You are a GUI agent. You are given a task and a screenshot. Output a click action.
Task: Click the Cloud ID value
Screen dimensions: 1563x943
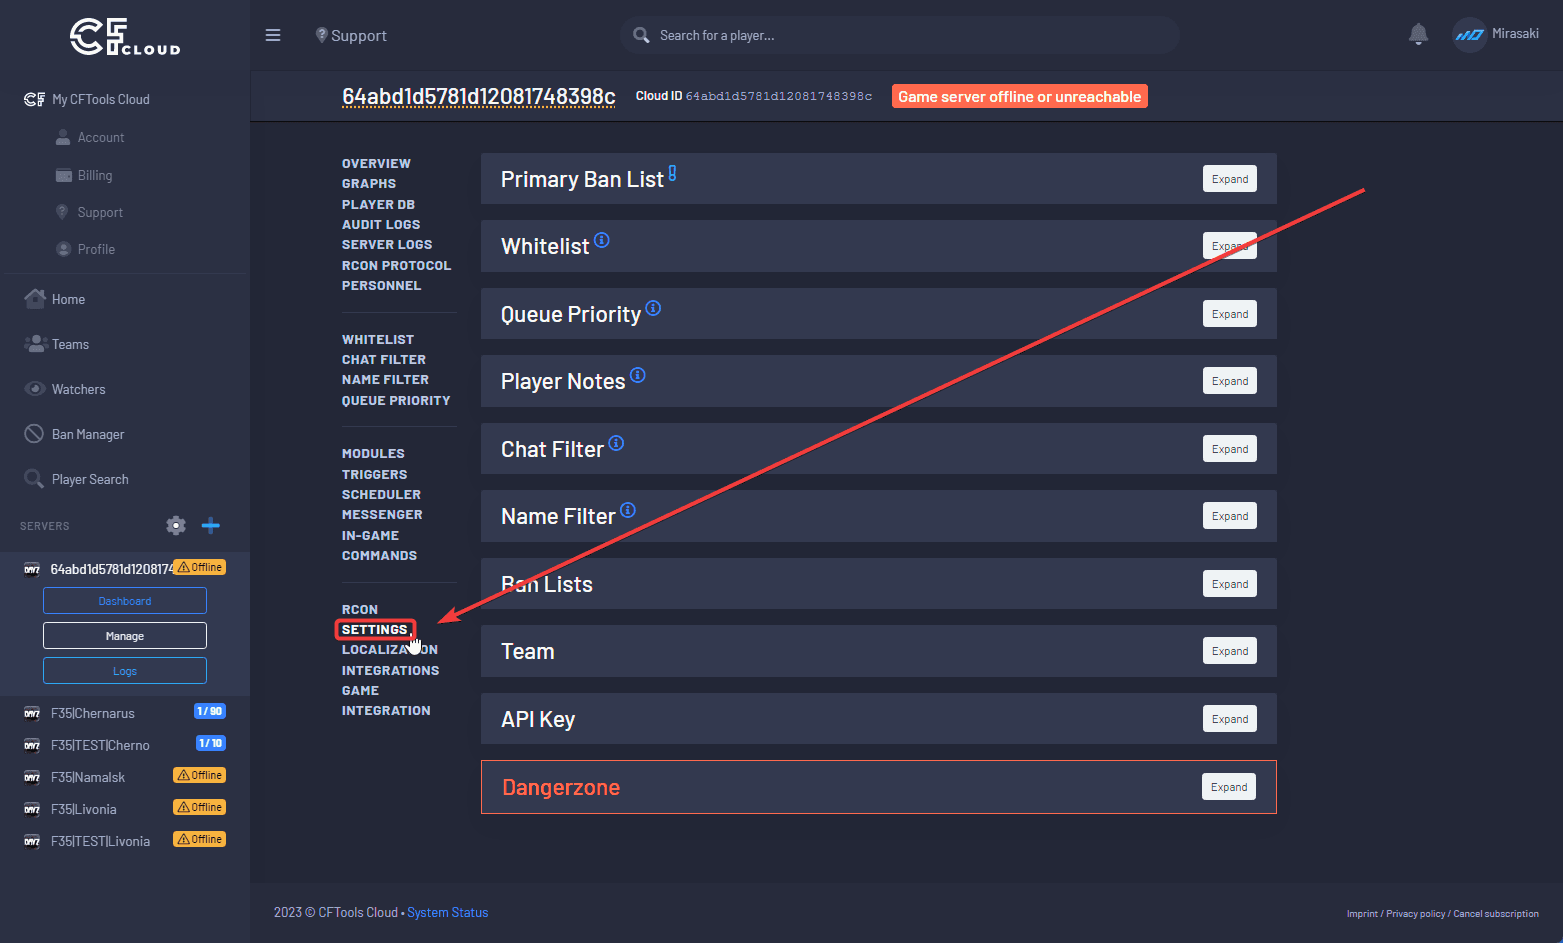point(778,96)
